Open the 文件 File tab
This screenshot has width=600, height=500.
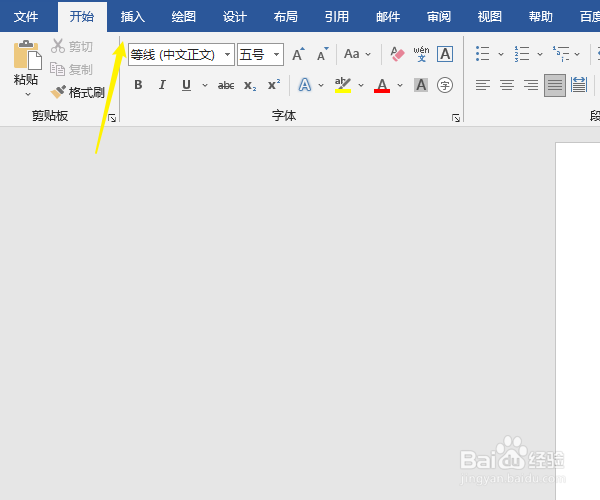click(x=26, y=16)
